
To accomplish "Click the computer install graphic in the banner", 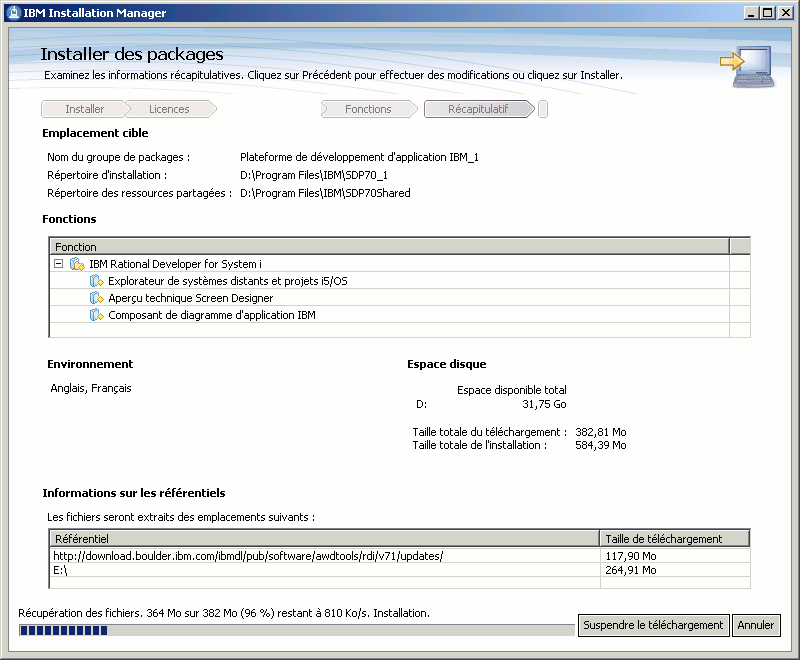I will coord(748,67).
